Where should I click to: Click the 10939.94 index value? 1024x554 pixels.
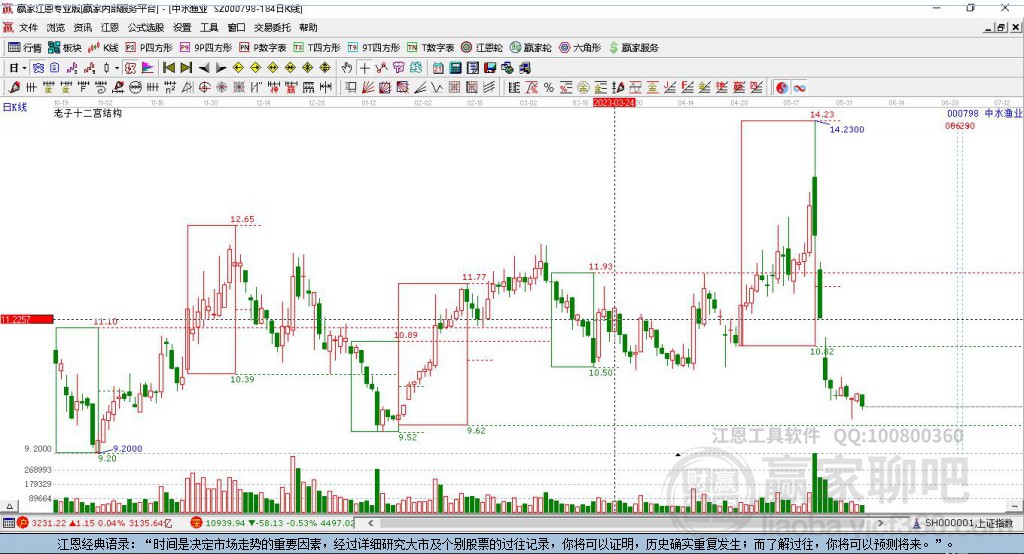pos(227,523)
